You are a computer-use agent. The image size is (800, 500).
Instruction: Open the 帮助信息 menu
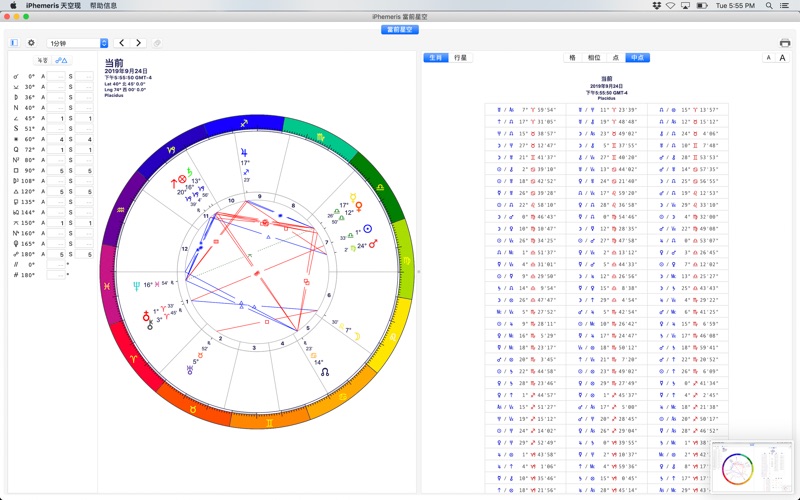tap(103, 5)
